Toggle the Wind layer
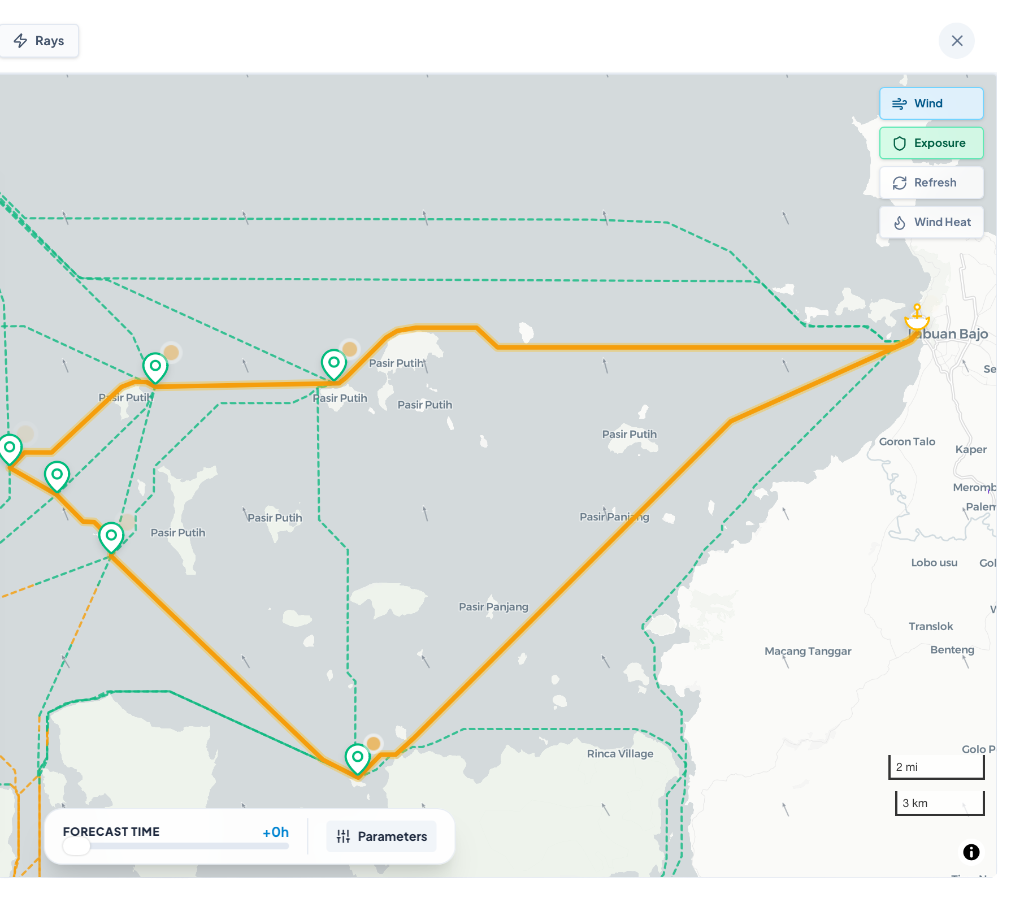Screen dimensions: 1024x903 (x=931, y=103)
